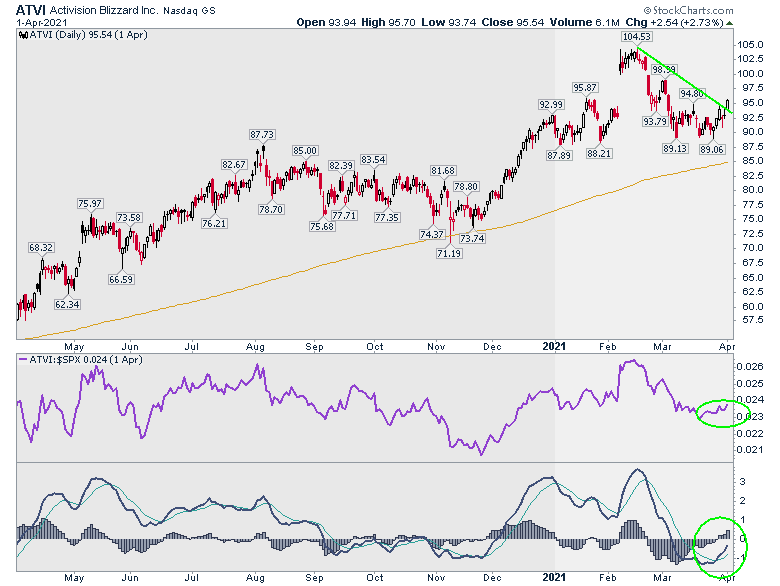Click the 78.80 price label
The width and height of the screenshot is (780, 586).
coord(466,187)
